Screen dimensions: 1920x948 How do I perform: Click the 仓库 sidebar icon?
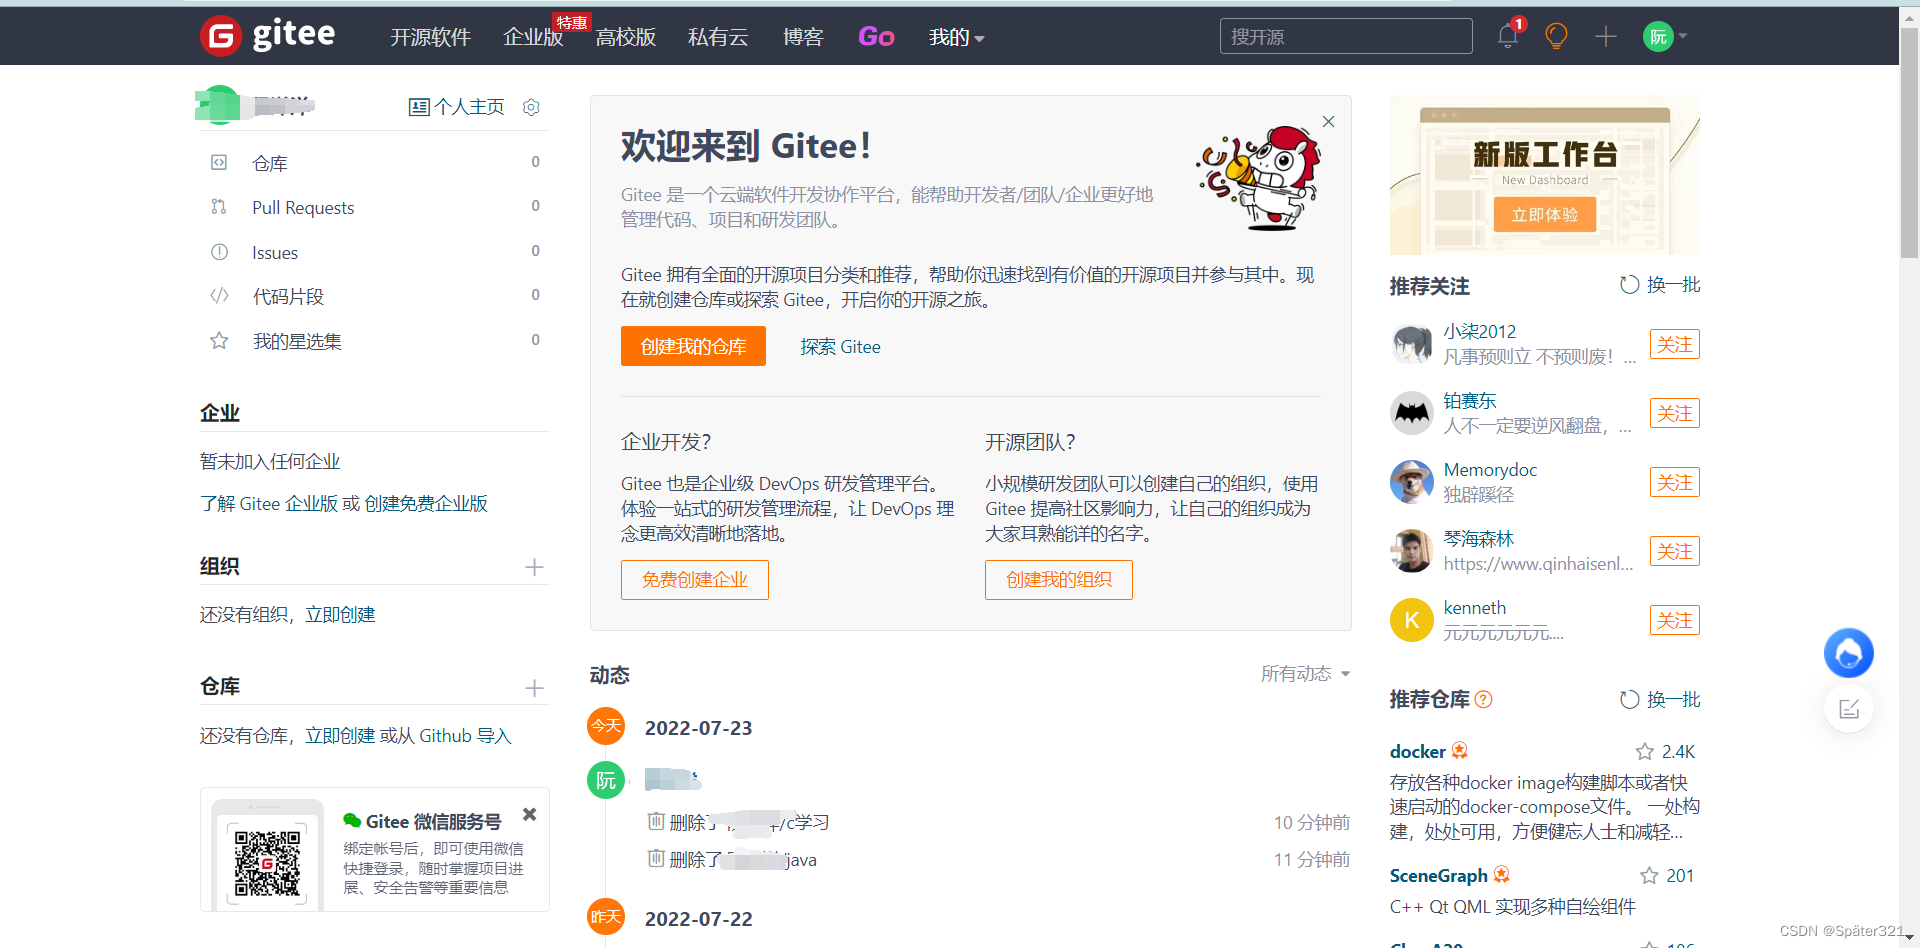(x=219, y=162)
